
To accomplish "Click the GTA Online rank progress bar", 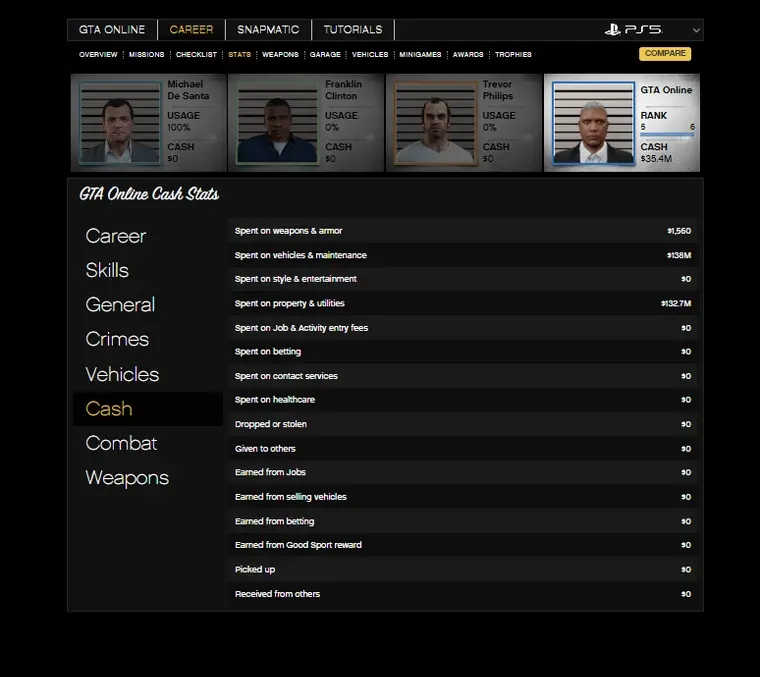I will 667,135.
